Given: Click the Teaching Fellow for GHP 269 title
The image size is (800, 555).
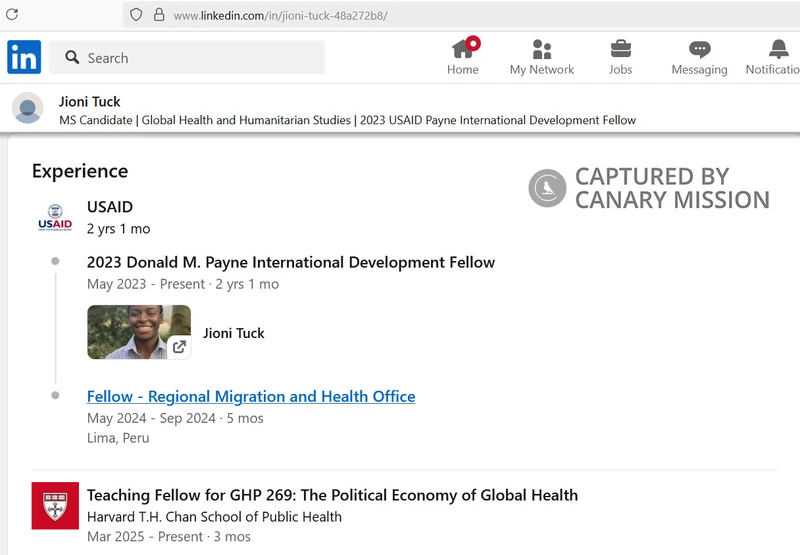Looking at the screenshot, I should 332,495.
